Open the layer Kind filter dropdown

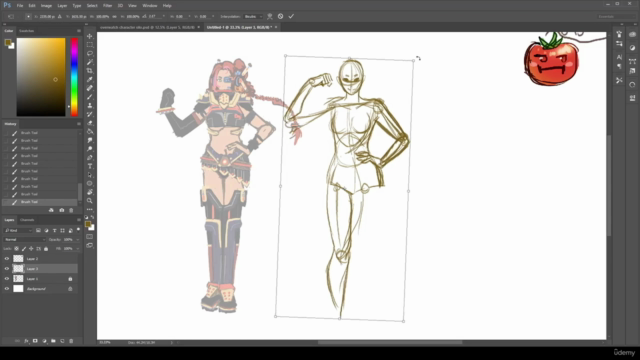click(x=18, y=231)
